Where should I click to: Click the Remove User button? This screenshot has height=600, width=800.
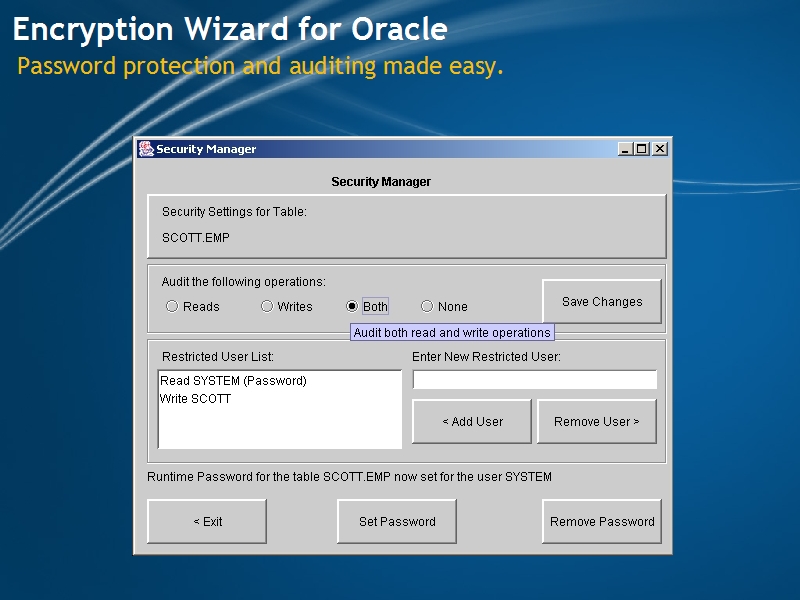597,421
